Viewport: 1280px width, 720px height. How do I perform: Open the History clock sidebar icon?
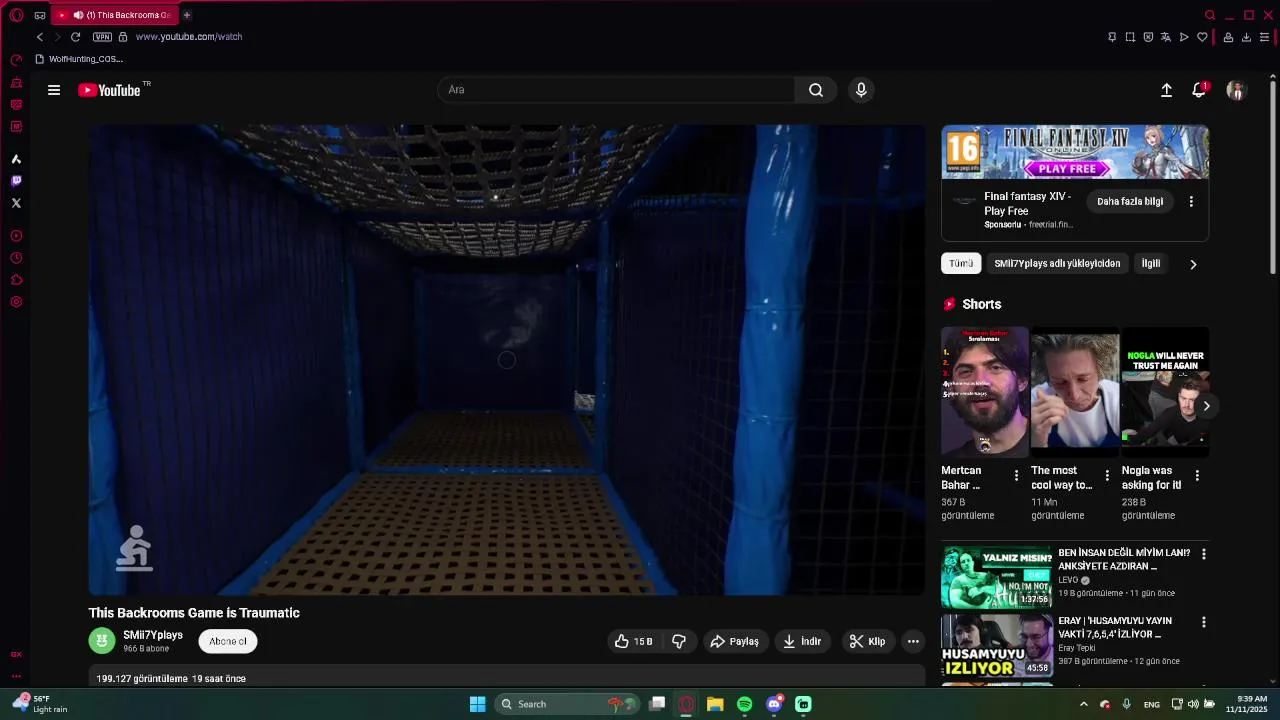[x=16, y=258]
